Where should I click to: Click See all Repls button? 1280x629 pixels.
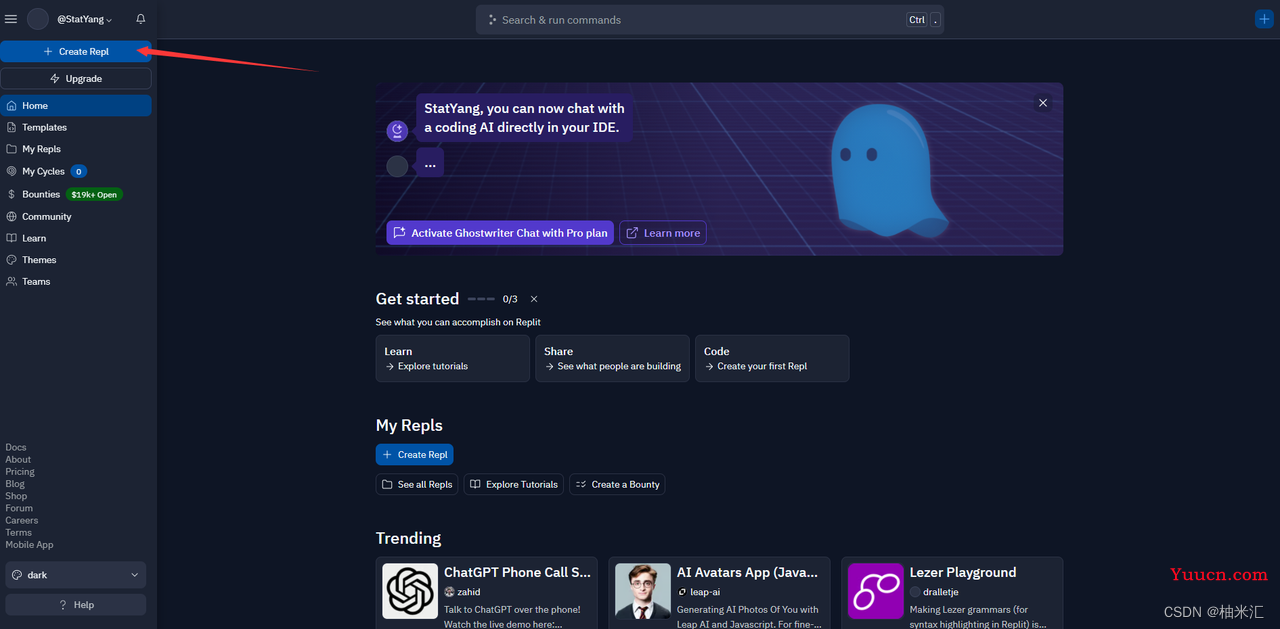[417, 484]
